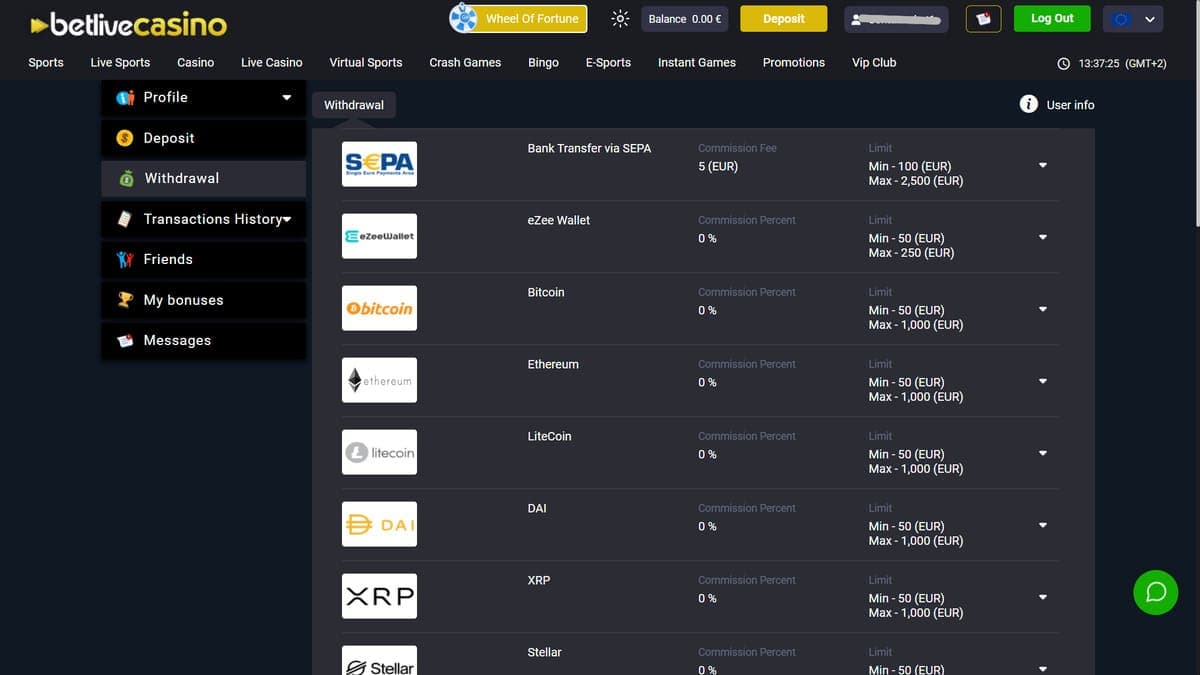Open Friends in the sidebar
The width and height of the screenshot is (1200, 675).
click(x=204, y=259)
